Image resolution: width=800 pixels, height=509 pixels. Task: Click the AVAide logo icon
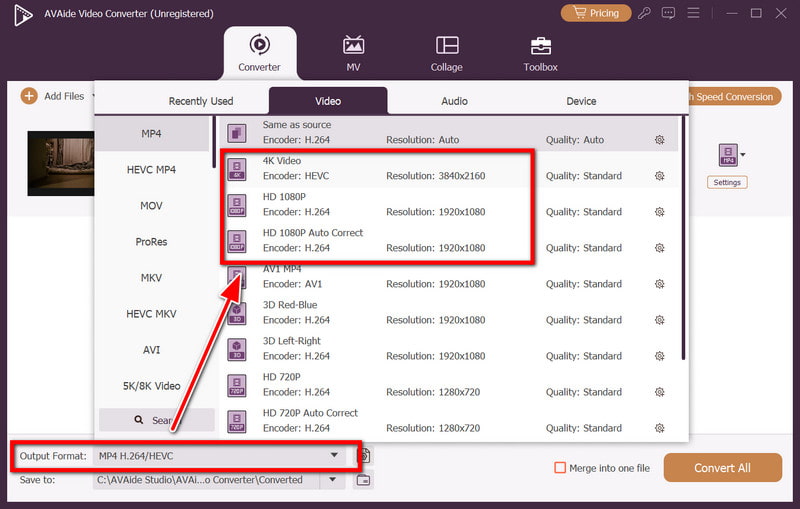click(x=23, y=15)
